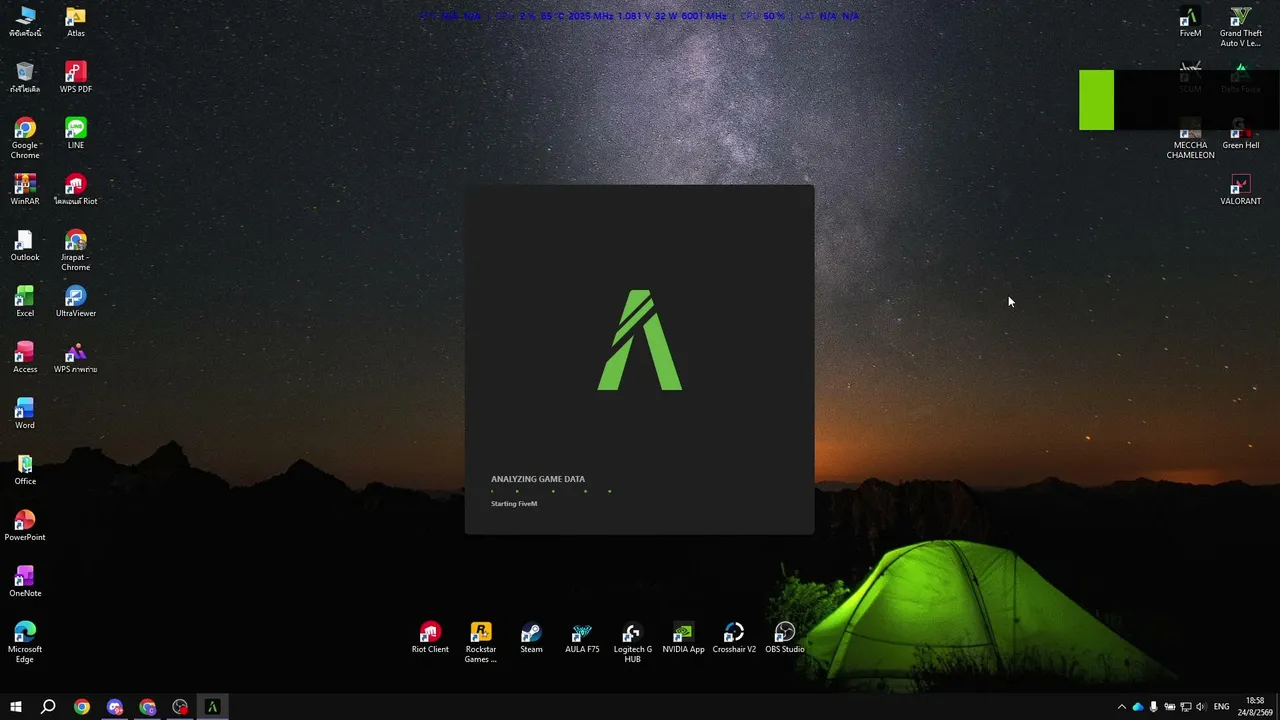Select the Grand Theft Auto V shortcut
This screenshot has width=1280, height=720.
1240,27
